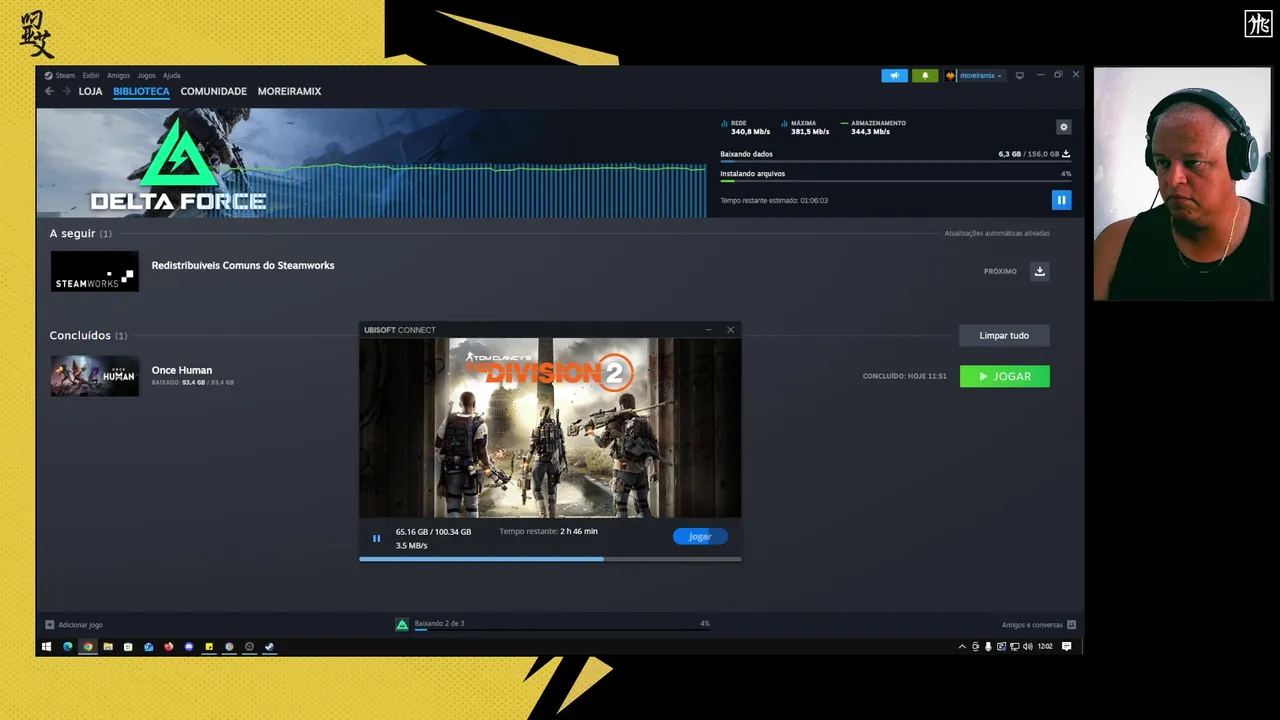Screen dimensions: 1280x720
Task: Open the Once Human thumbnail
Action: [95, 376]
